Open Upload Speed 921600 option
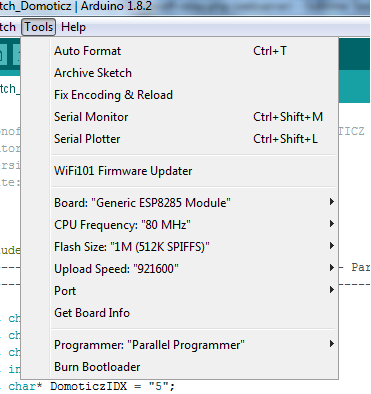This screenshot has height=394, width=371. click(195, 269)
